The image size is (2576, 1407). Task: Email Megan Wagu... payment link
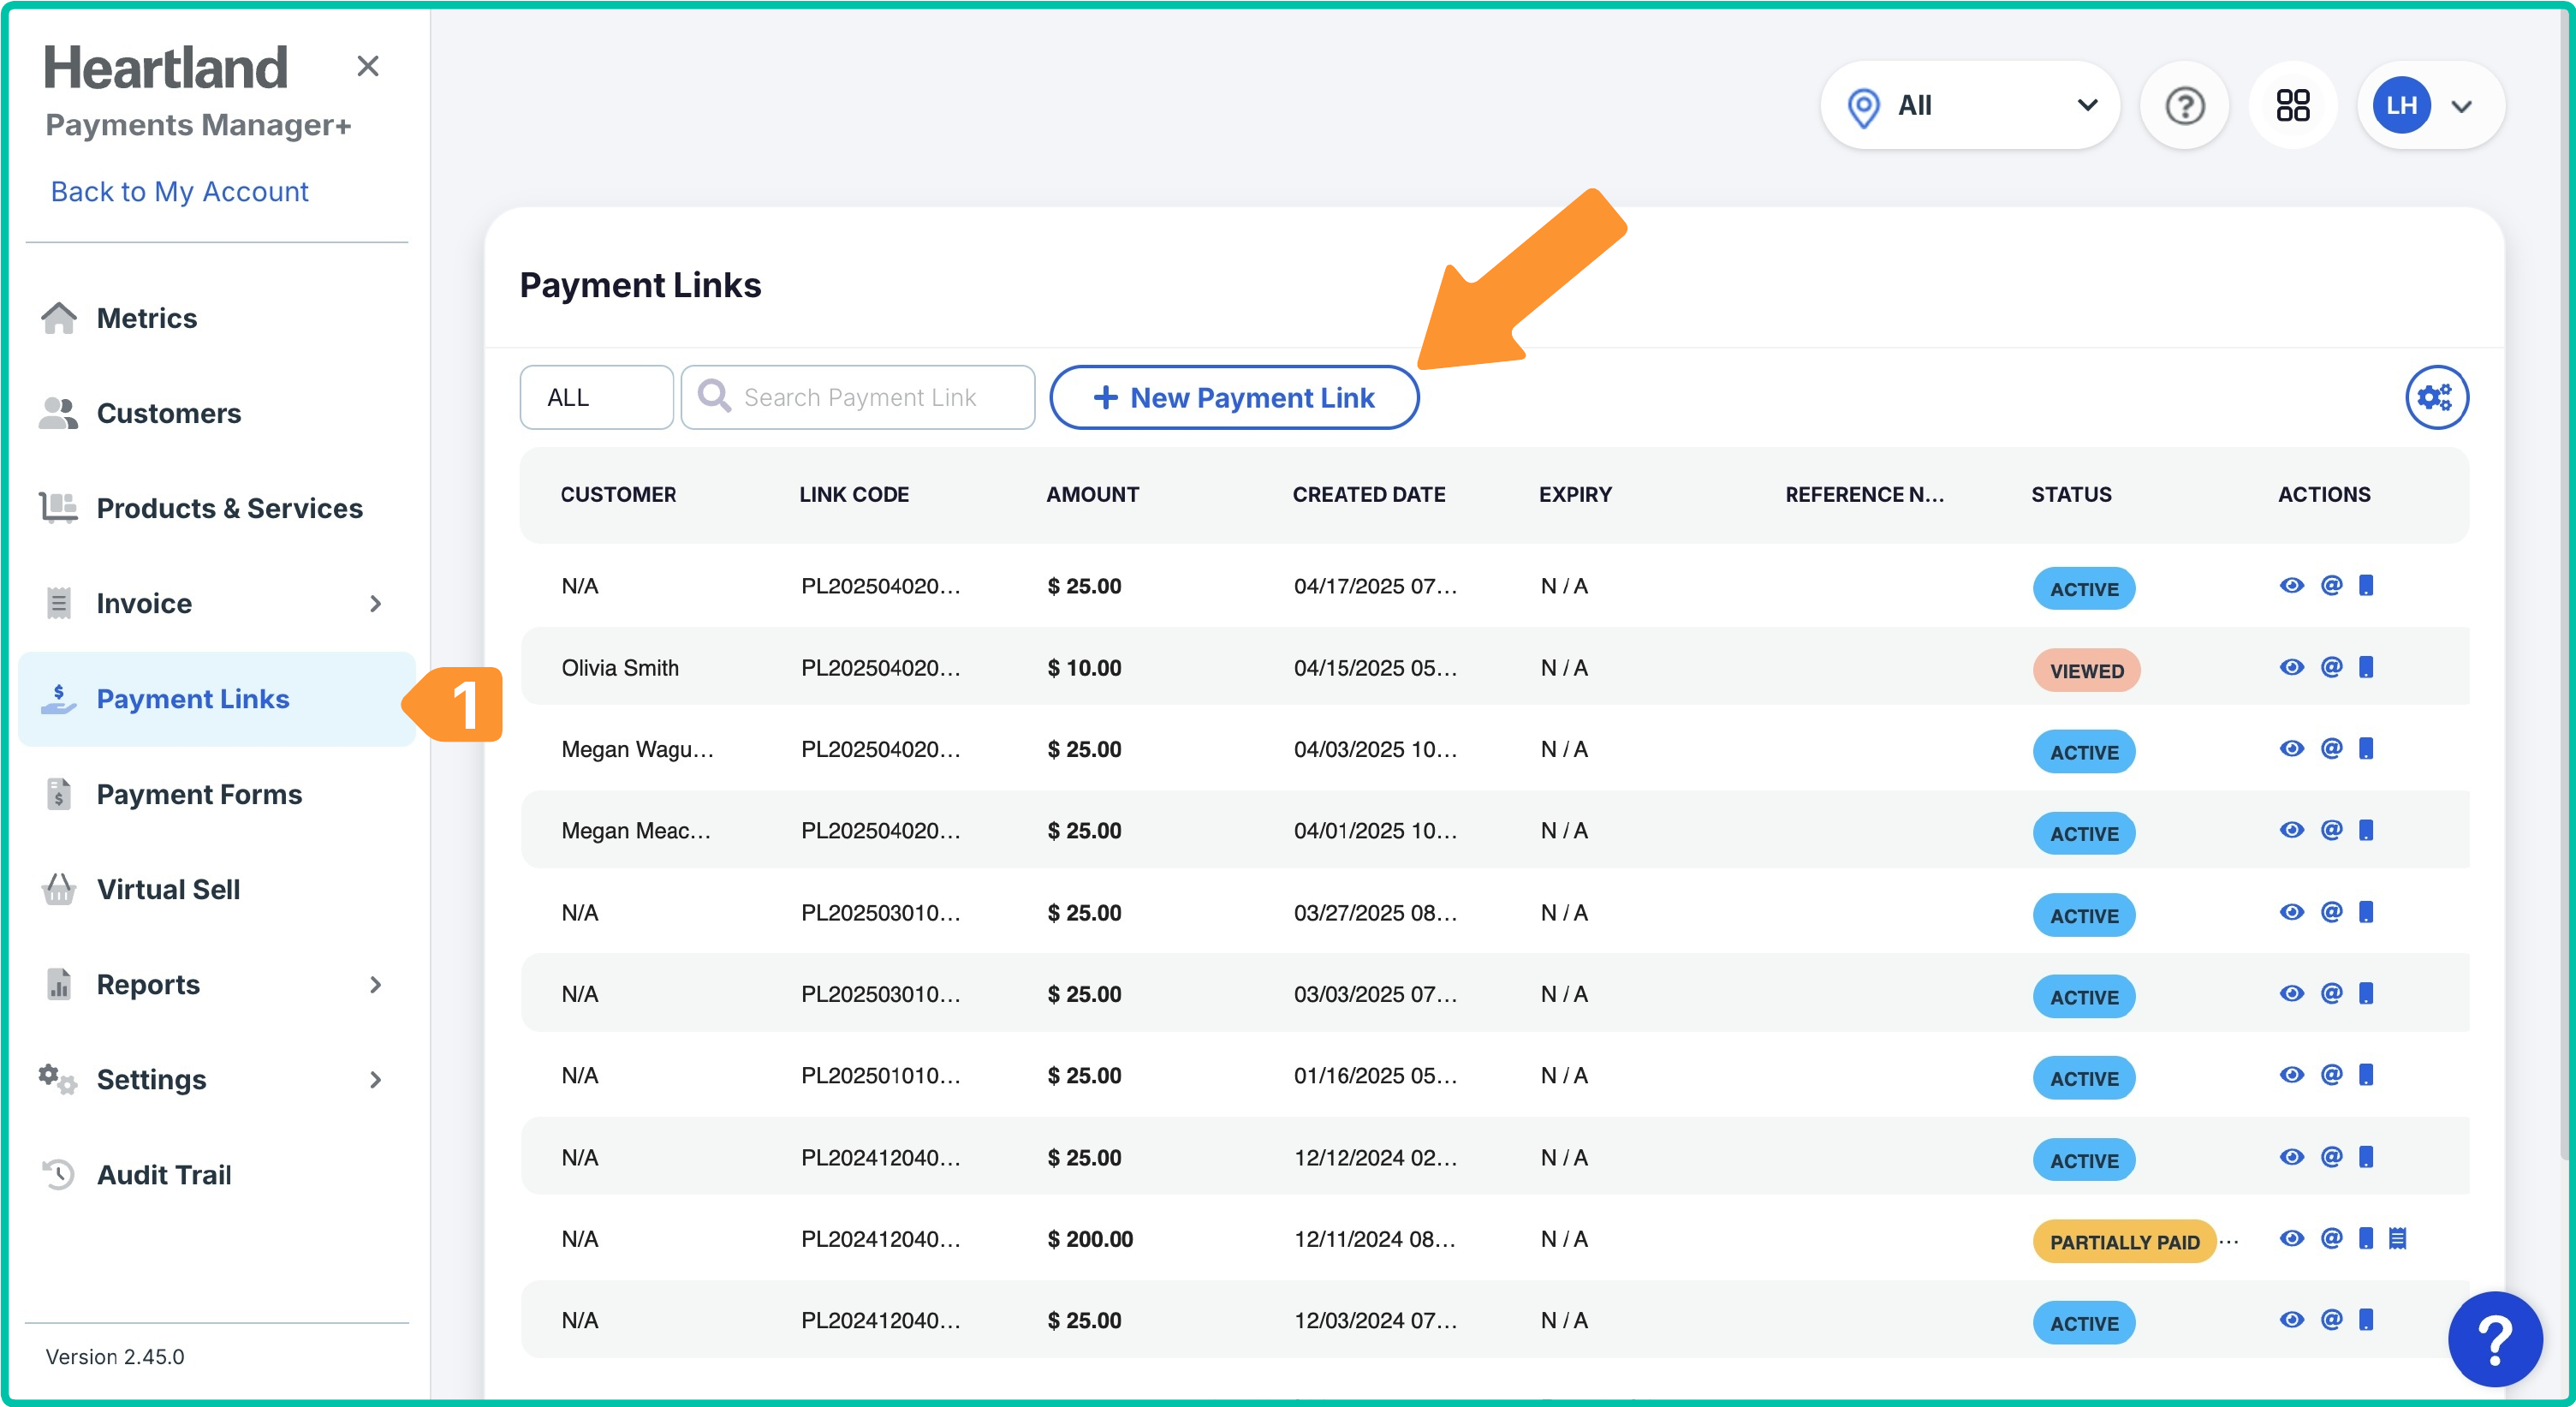click(2331, 748)
